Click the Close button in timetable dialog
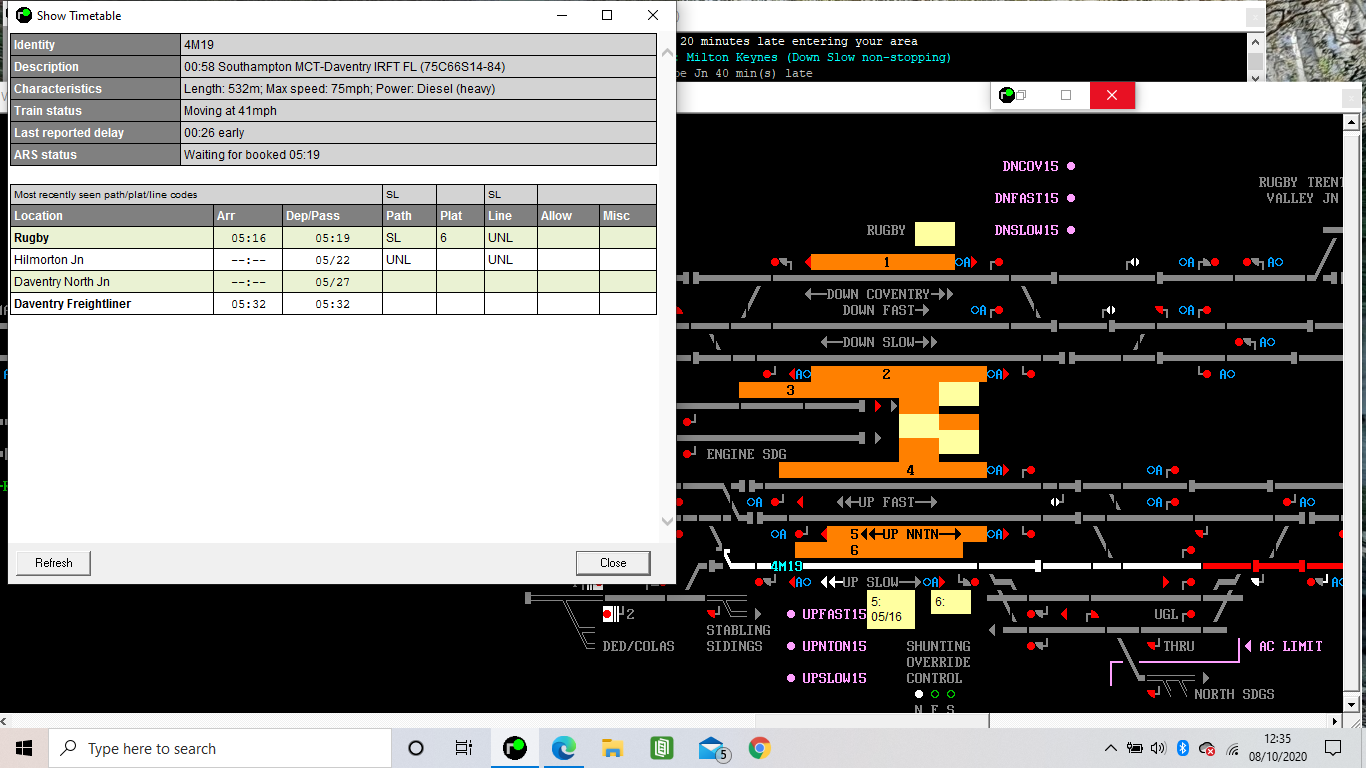This screenshot has height=768, width=1366. click(613, 563)
